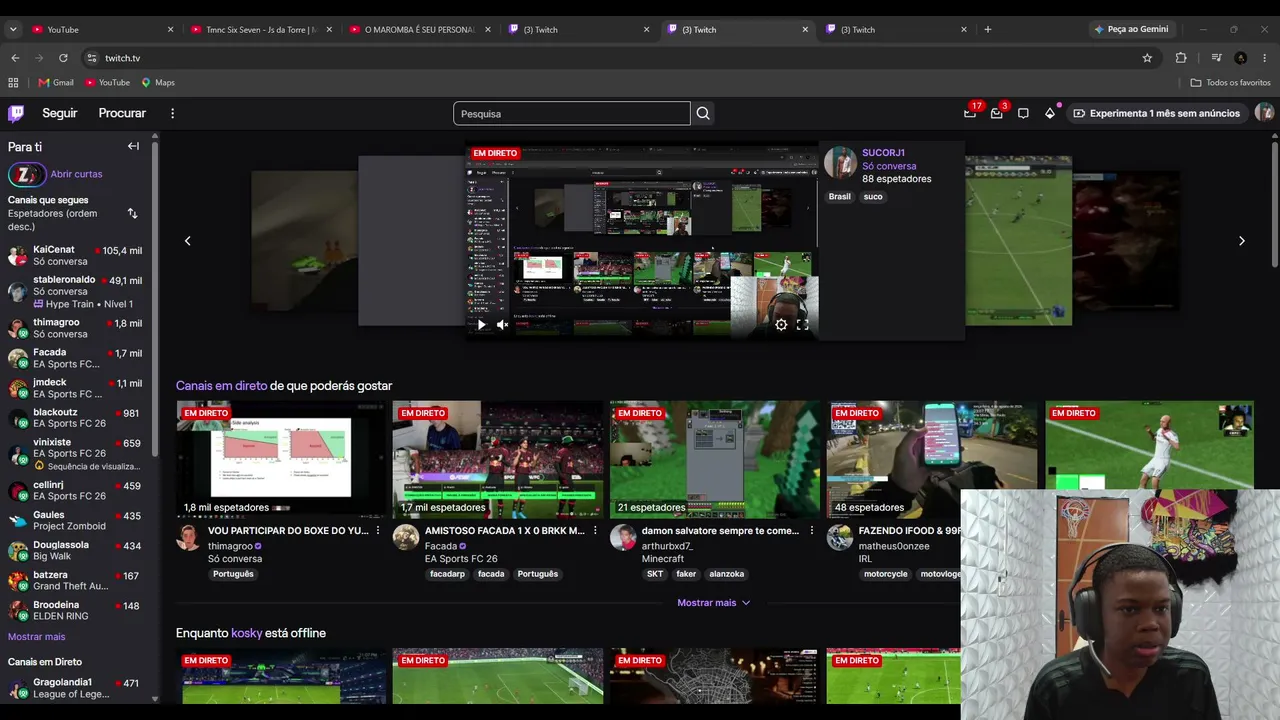Play the featured SUCORJ1 stream
1280x720 pixels.
click(481, 324)
